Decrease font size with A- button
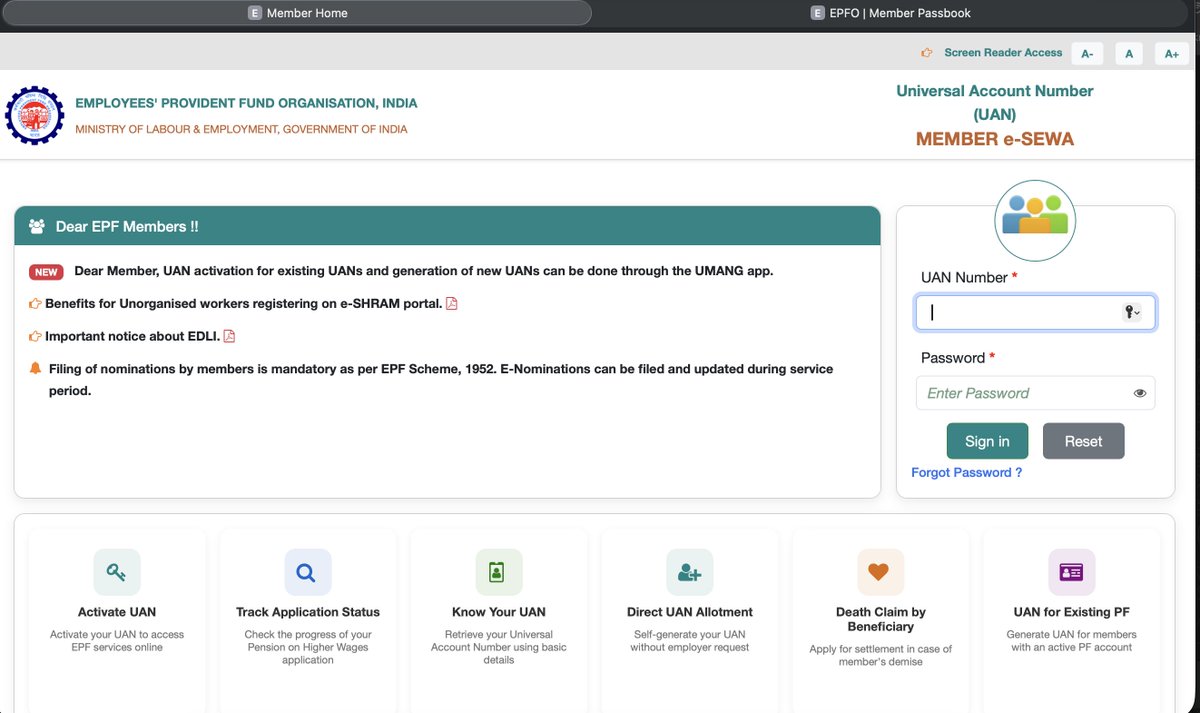This screenshot has width=1200, height=713. click(x=1087, y=54)
